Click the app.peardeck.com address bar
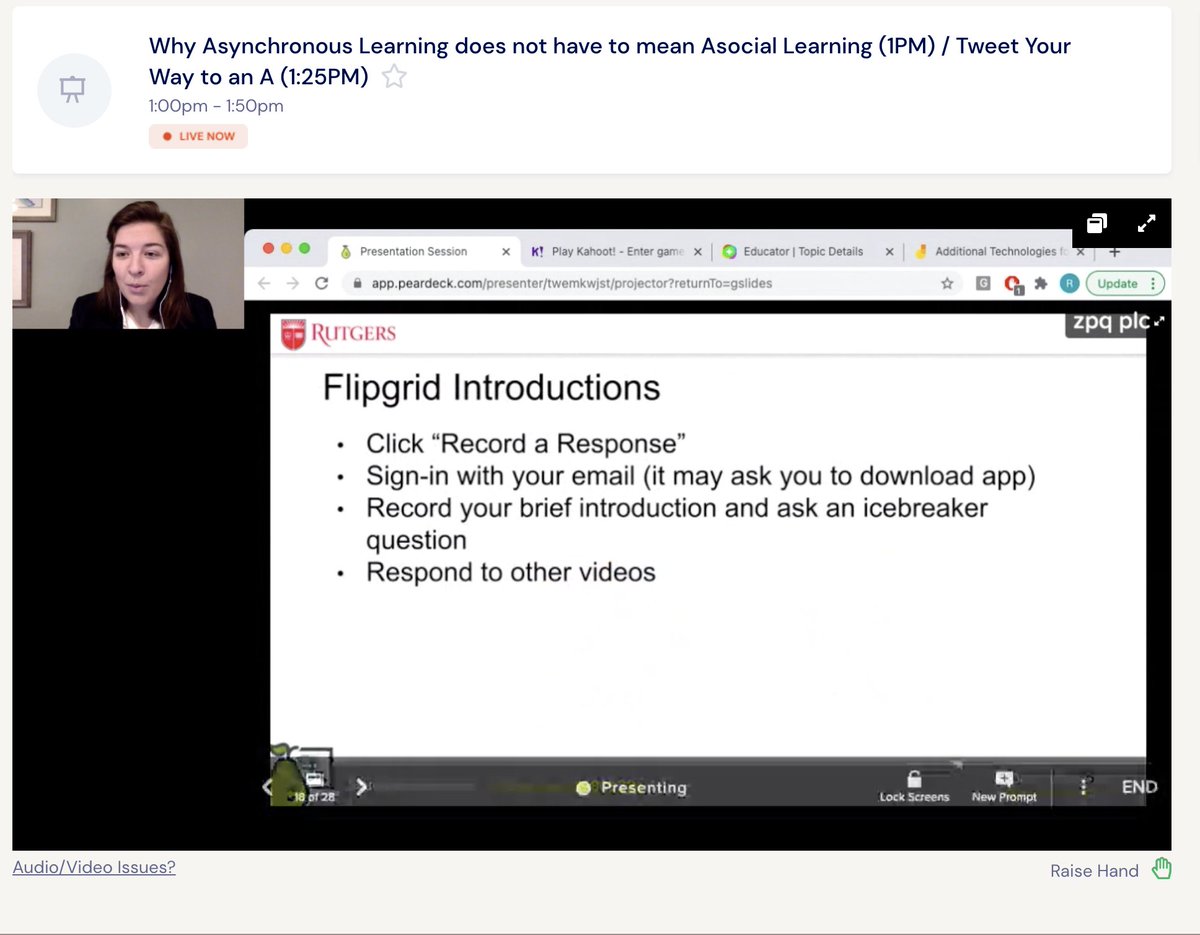Screen dimensions: 1200x935 [652, 284]
